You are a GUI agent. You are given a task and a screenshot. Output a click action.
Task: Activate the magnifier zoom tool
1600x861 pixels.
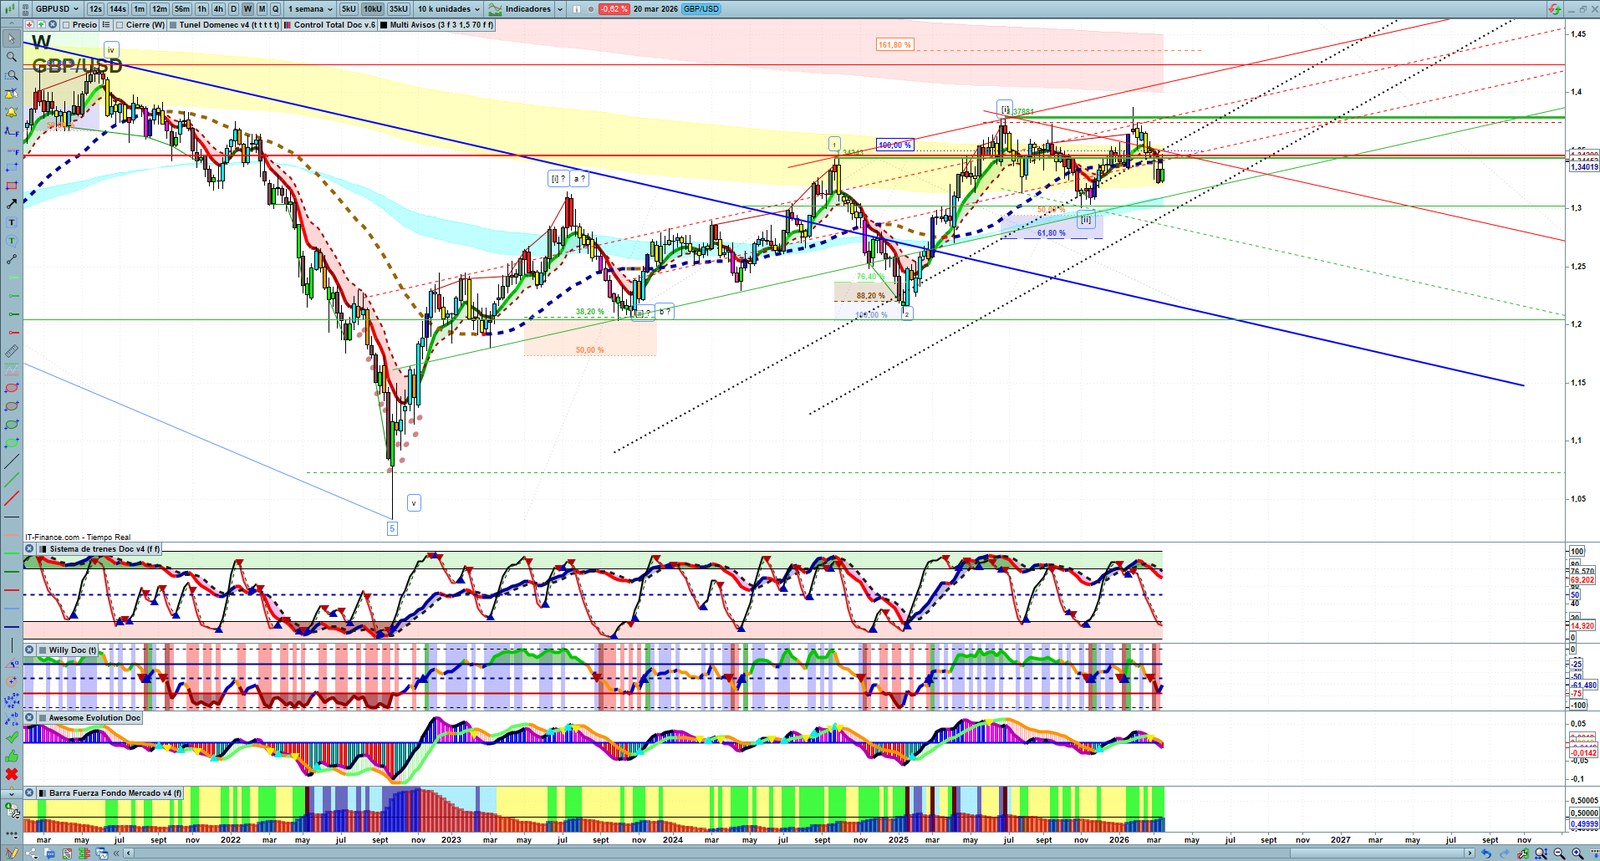pos(11,57)
